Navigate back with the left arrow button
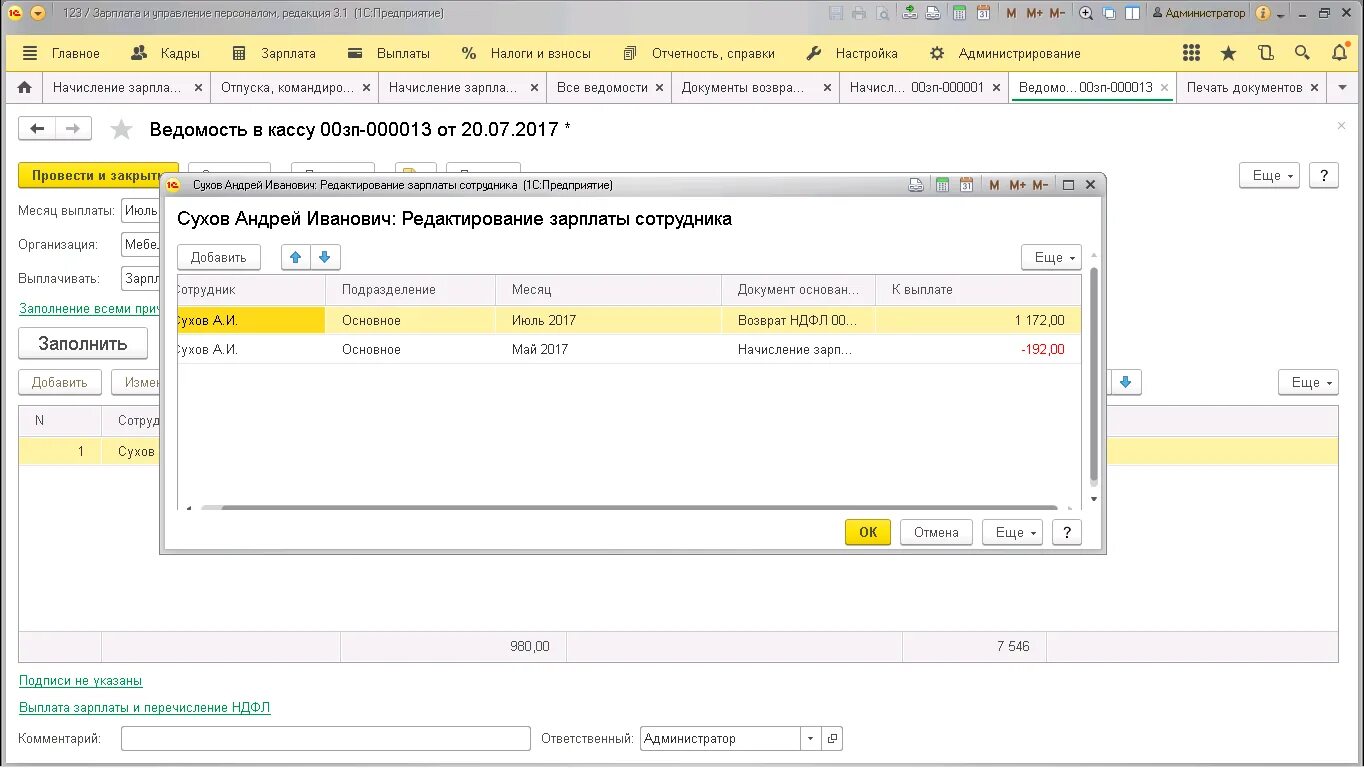The width and height of the screenshot is (1364, 768). tap(37, 128)
